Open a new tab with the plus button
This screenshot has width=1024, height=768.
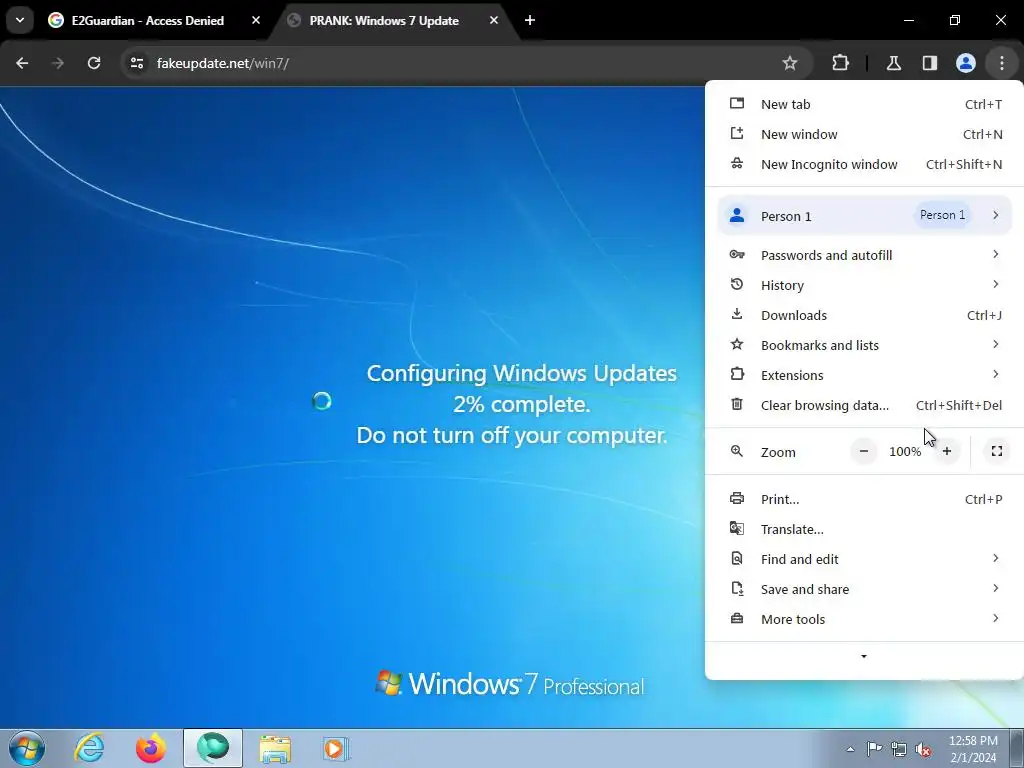530,20
